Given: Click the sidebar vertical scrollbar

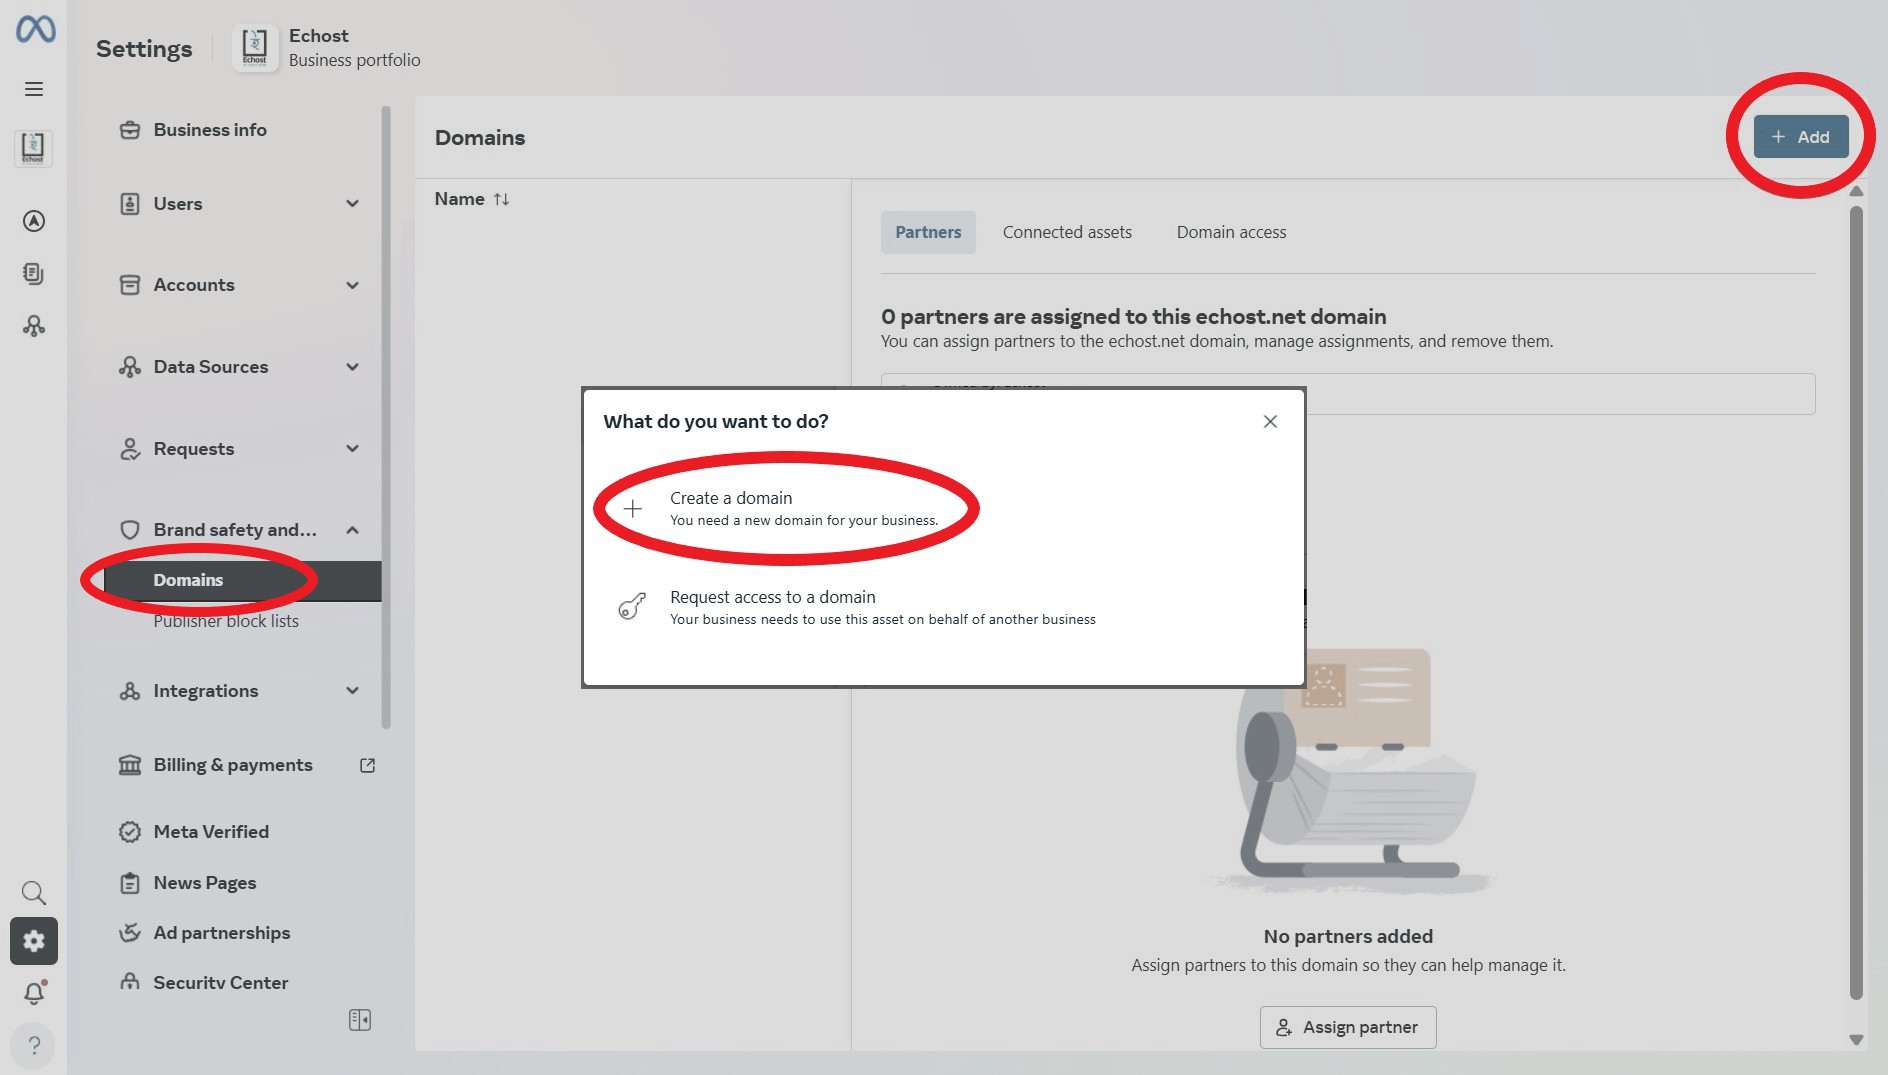Looking at the screenshot, I should click(386, 417).
